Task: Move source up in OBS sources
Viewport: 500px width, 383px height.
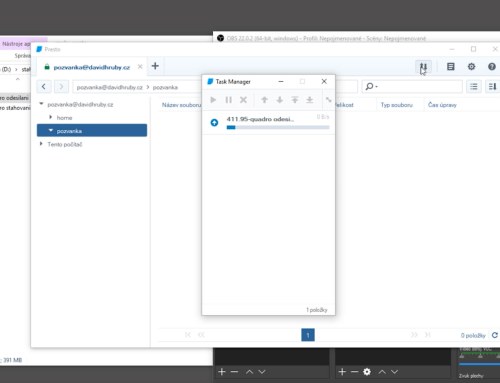Action: tap(382, 372)
